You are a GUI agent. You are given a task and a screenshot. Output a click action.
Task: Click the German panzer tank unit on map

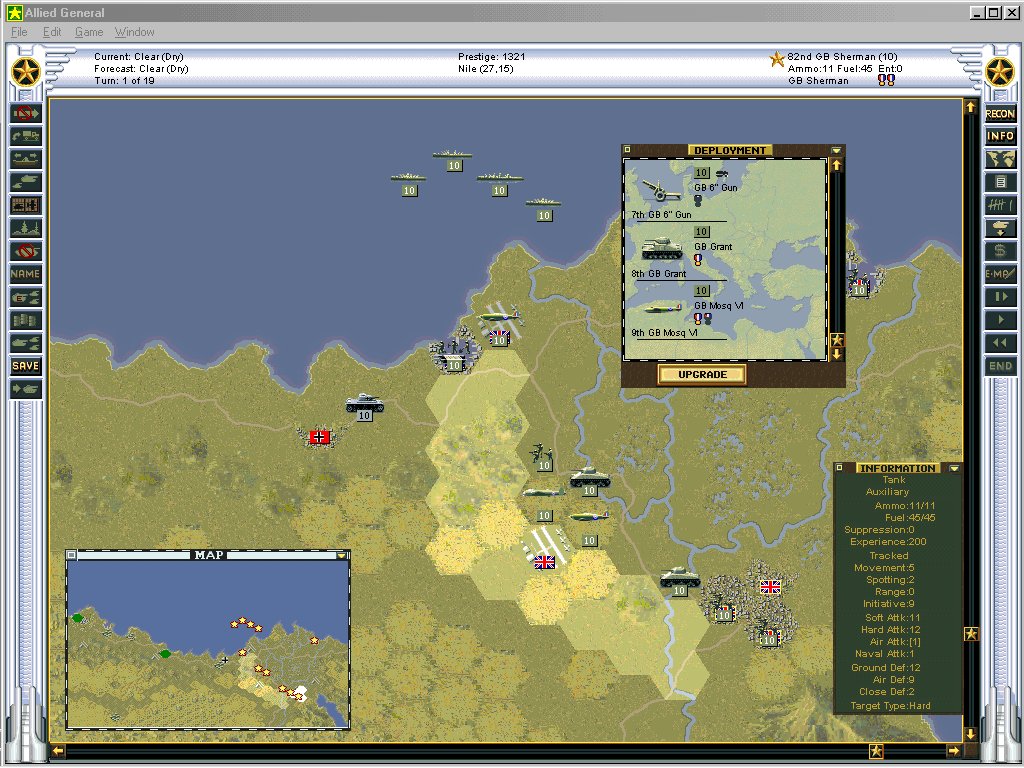[x=364, y=406]
